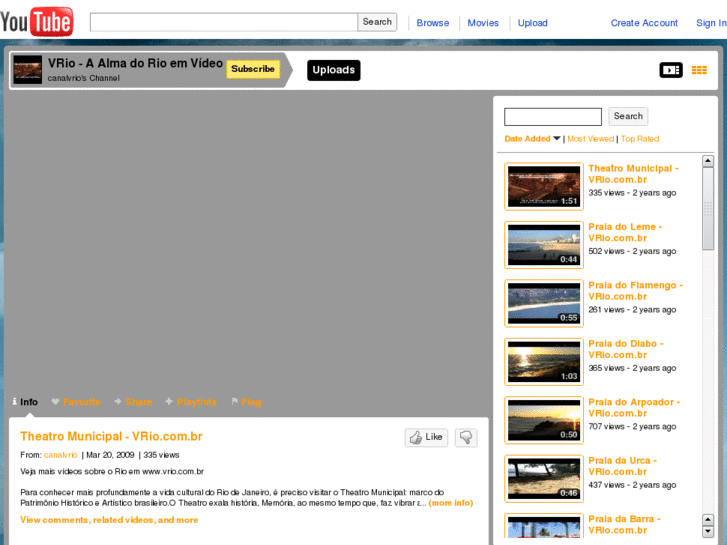Sort videos by Most Viewed
Image resolution: width=727 pixels, height=545 pixels.
click(x=590, y=139)
